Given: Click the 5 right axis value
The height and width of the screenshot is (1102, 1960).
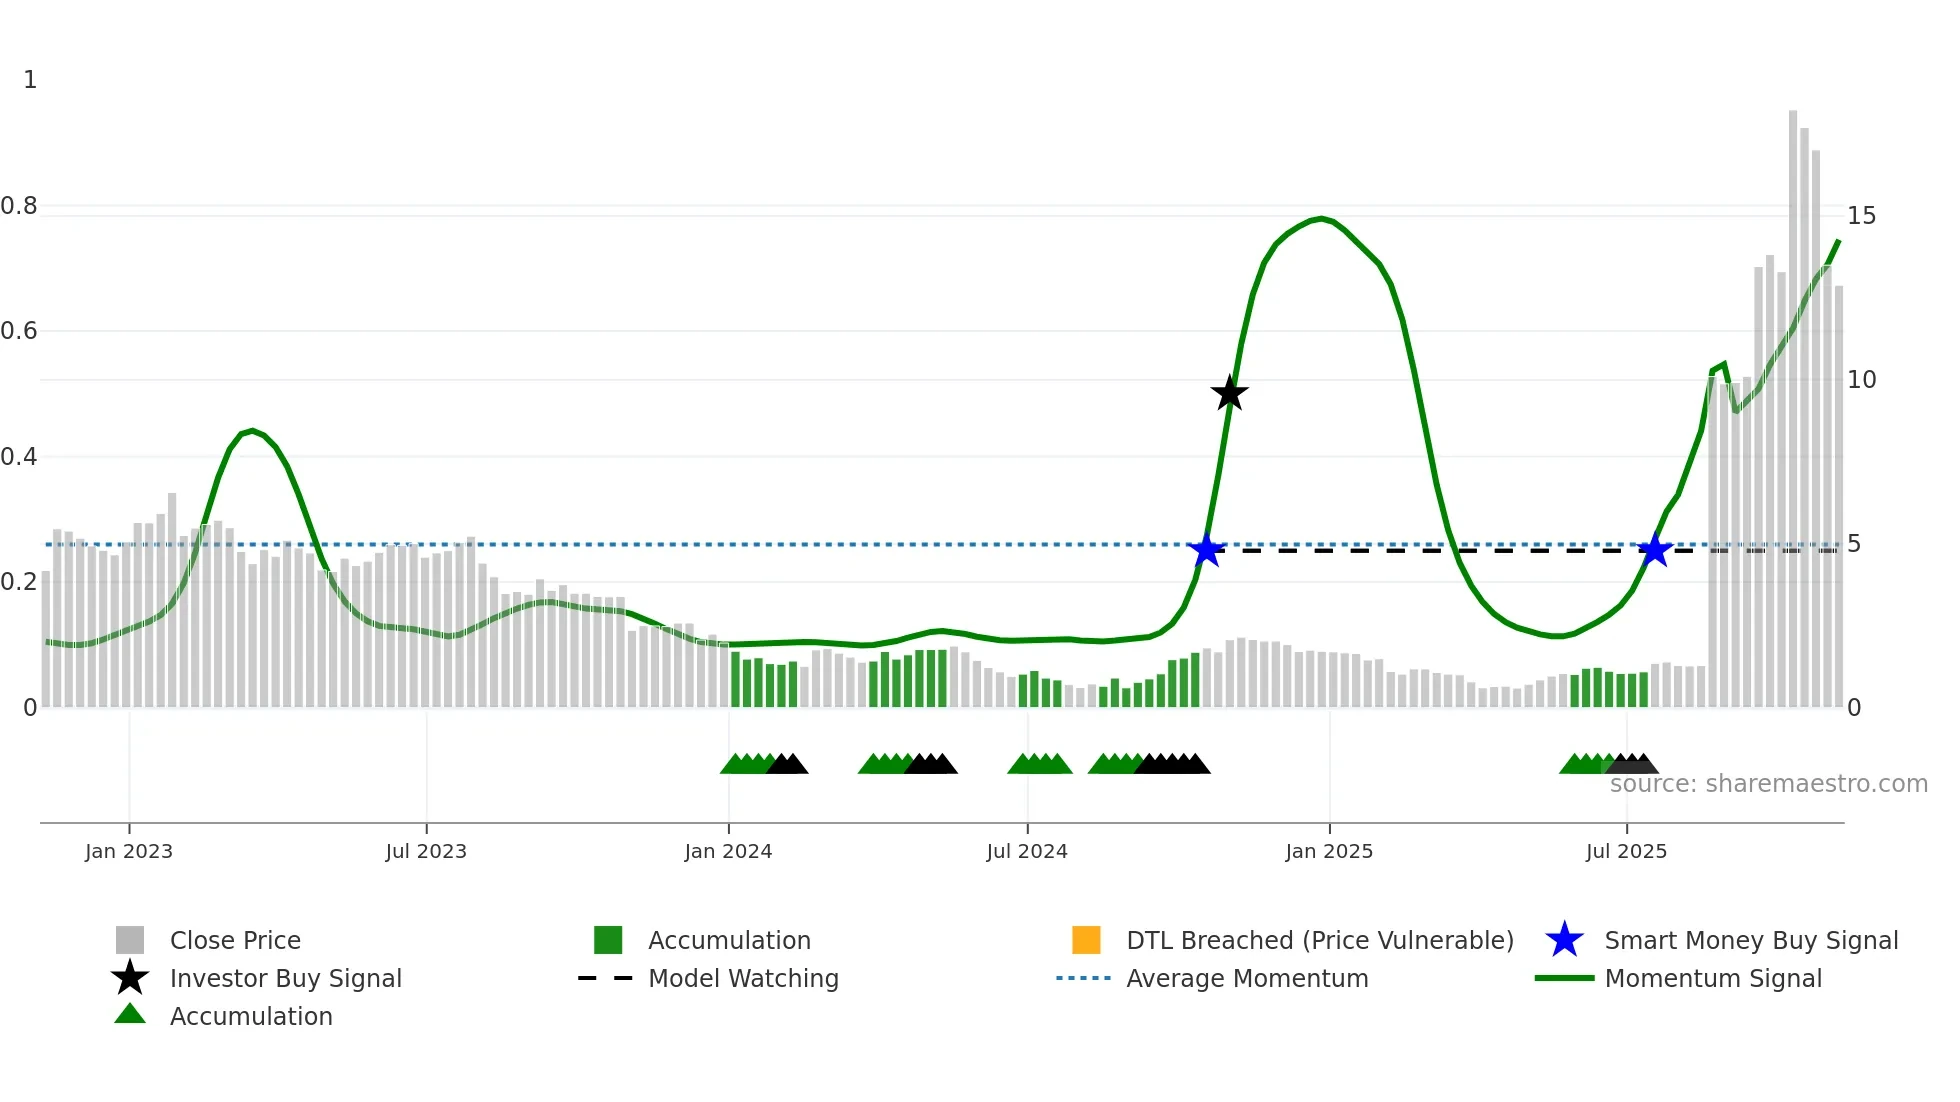Looking at the screenshot, I should click(1854, 544).
